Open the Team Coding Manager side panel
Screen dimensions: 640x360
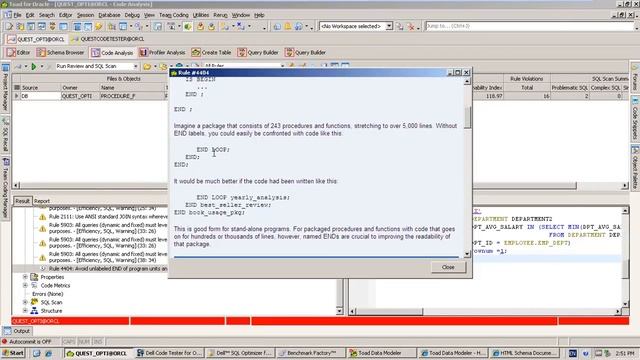click(x=5, y=188)
